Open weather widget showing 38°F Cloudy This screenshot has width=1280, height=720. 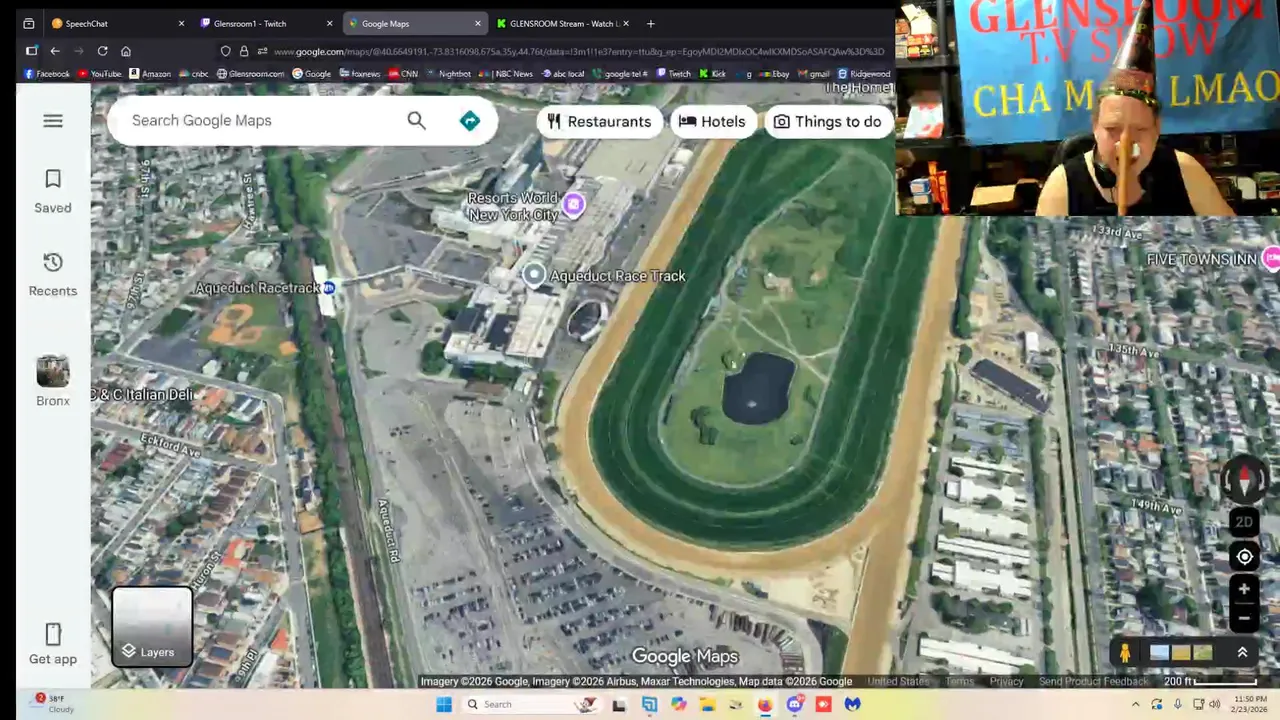(53, 704)
